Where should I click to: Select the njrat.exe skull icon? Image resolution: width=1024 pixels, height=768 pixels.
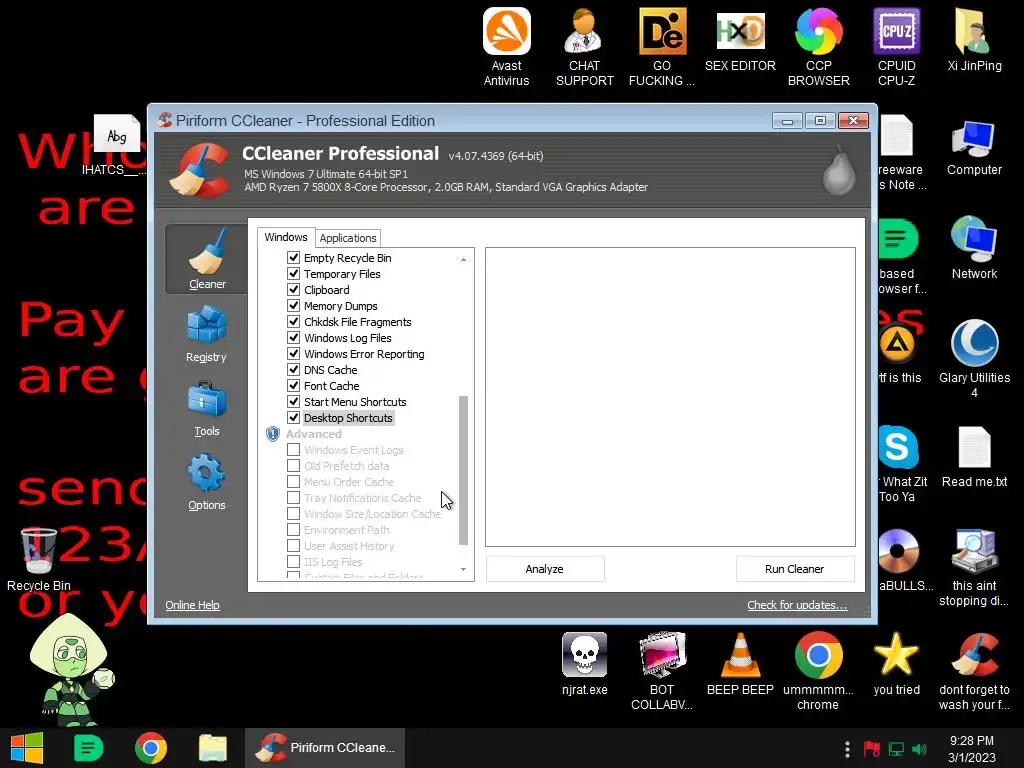point(584,664)
